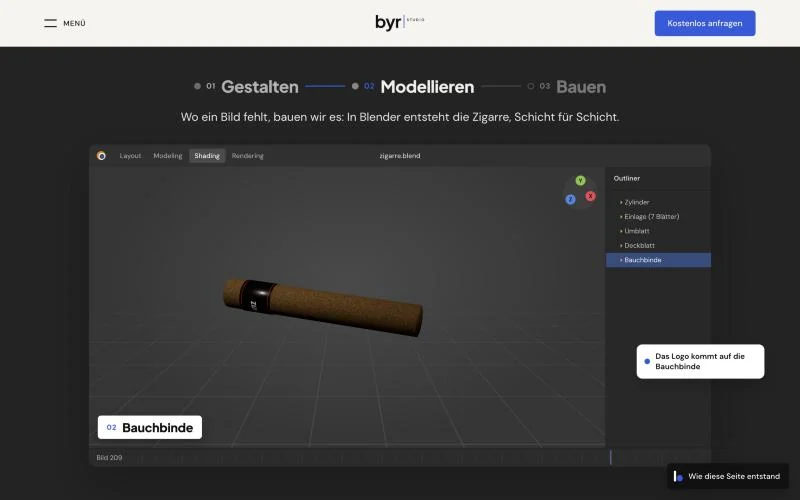Click the zigarre.blend file title
The image size is (800, 500).
pyautogui.click(x=400, y=156)
